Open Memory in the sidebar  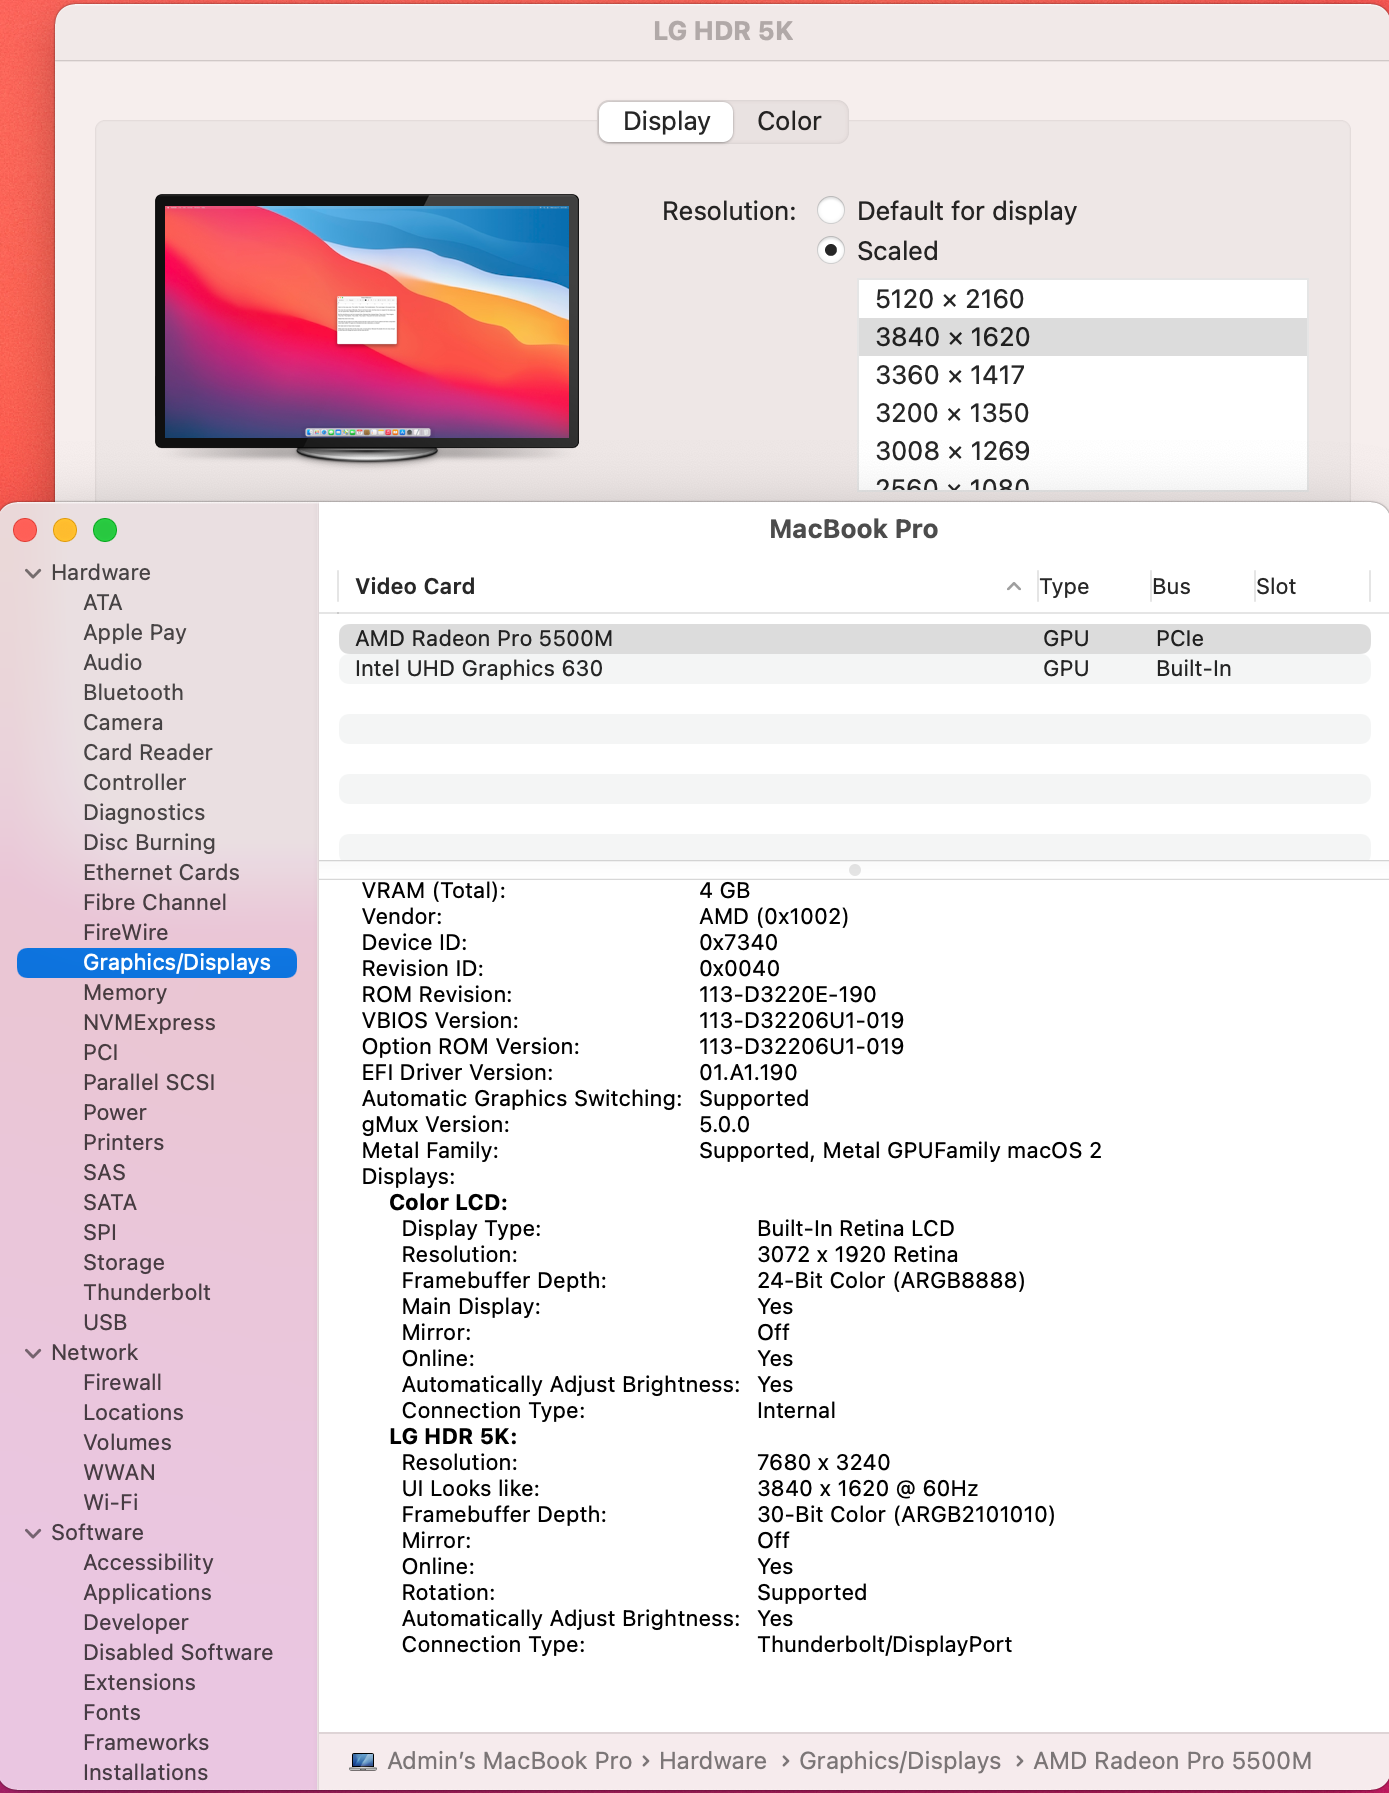tap(125, 993)
